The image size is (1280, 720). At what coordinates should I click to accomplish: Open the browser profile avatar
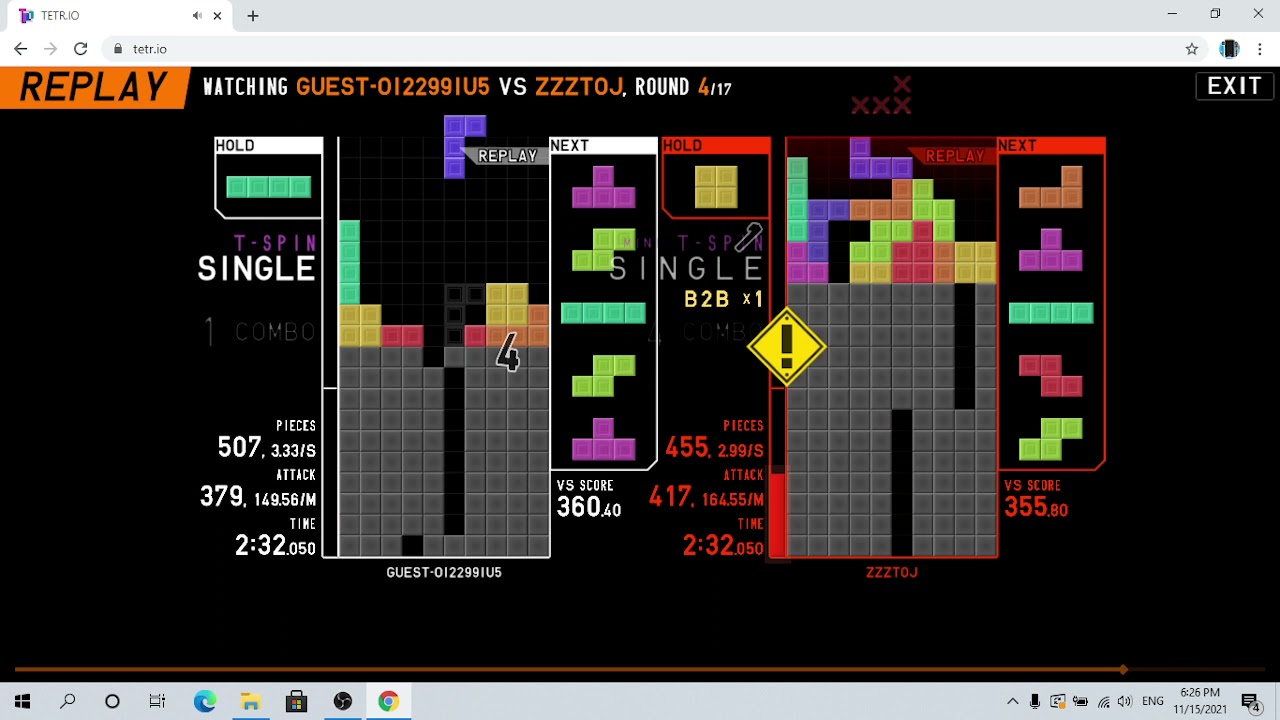tap(1229, 48)
